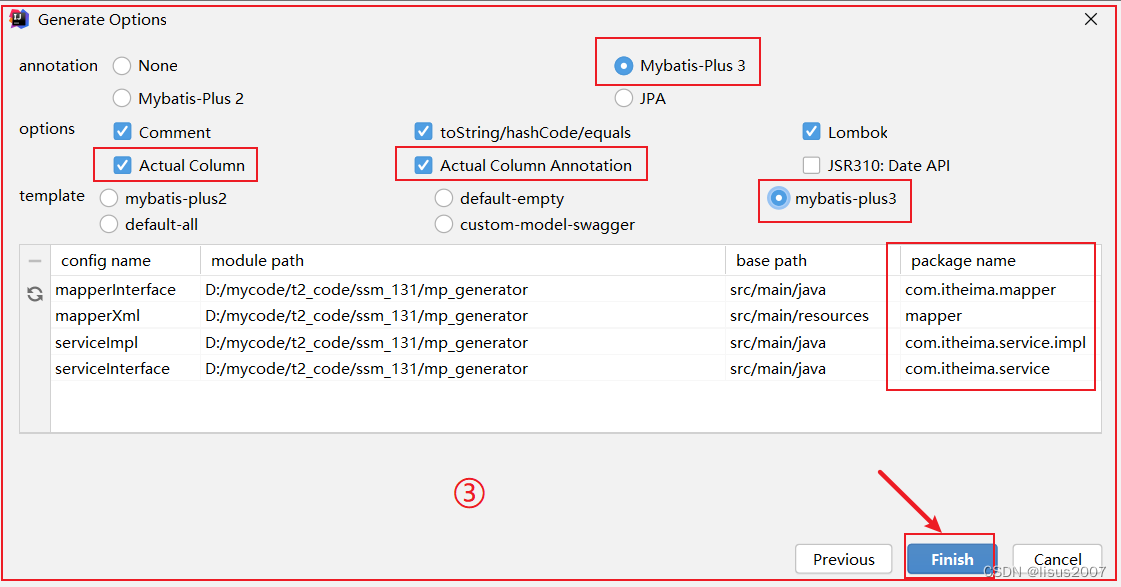Select the default-empty template
This screenshot has width=1121, height=587.
(444, 198)
